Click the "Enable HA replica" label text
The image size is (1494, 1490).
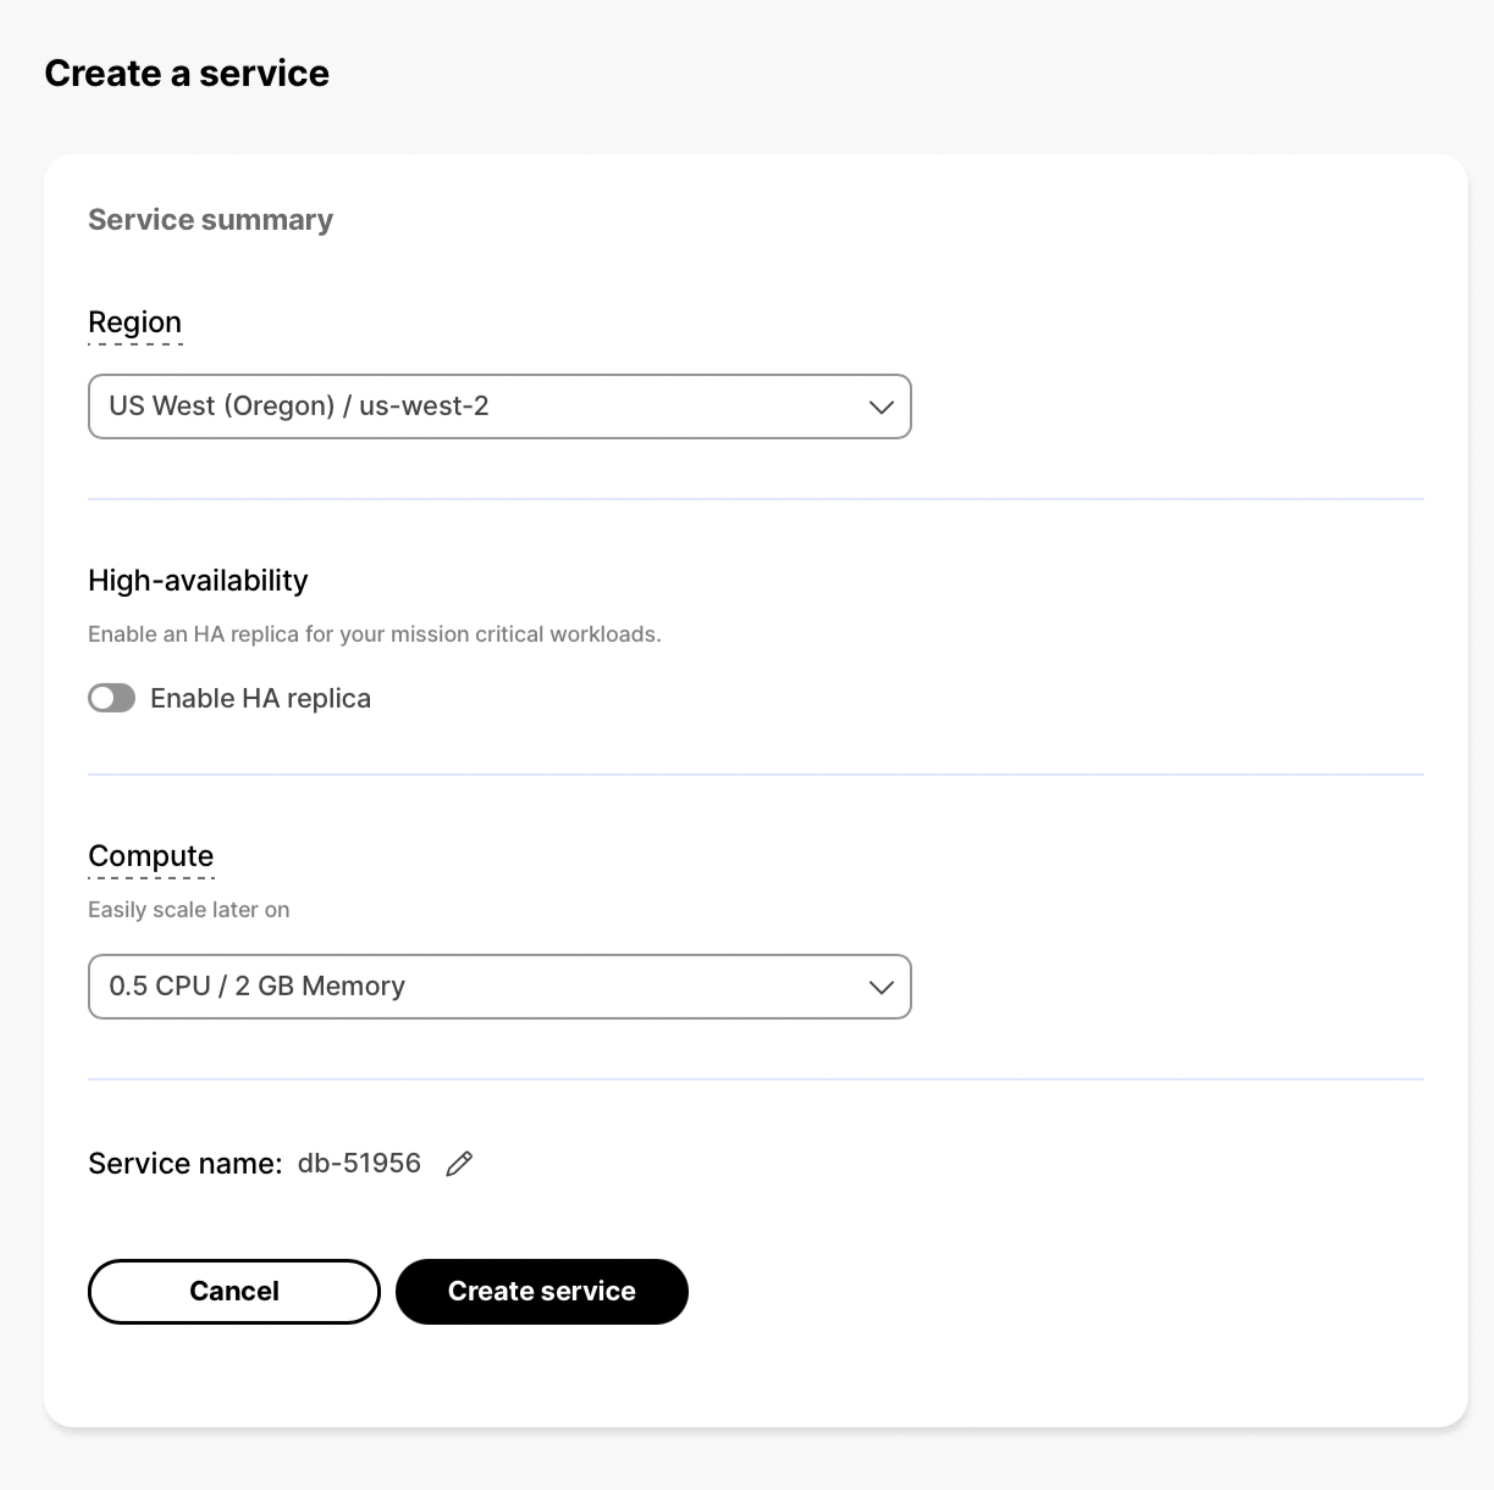(260, 698)
